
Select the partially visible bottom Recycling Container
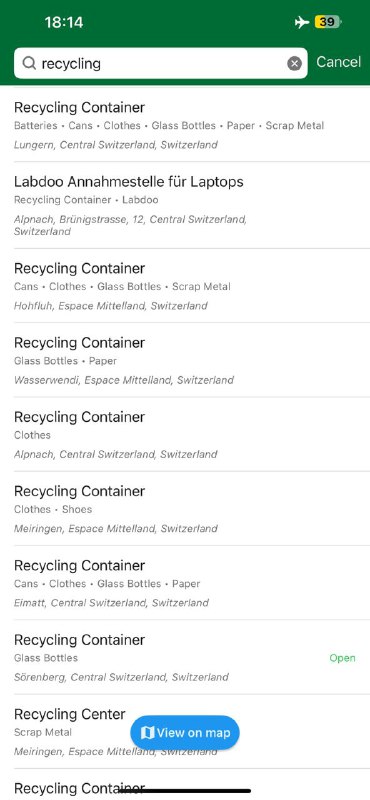185,785
